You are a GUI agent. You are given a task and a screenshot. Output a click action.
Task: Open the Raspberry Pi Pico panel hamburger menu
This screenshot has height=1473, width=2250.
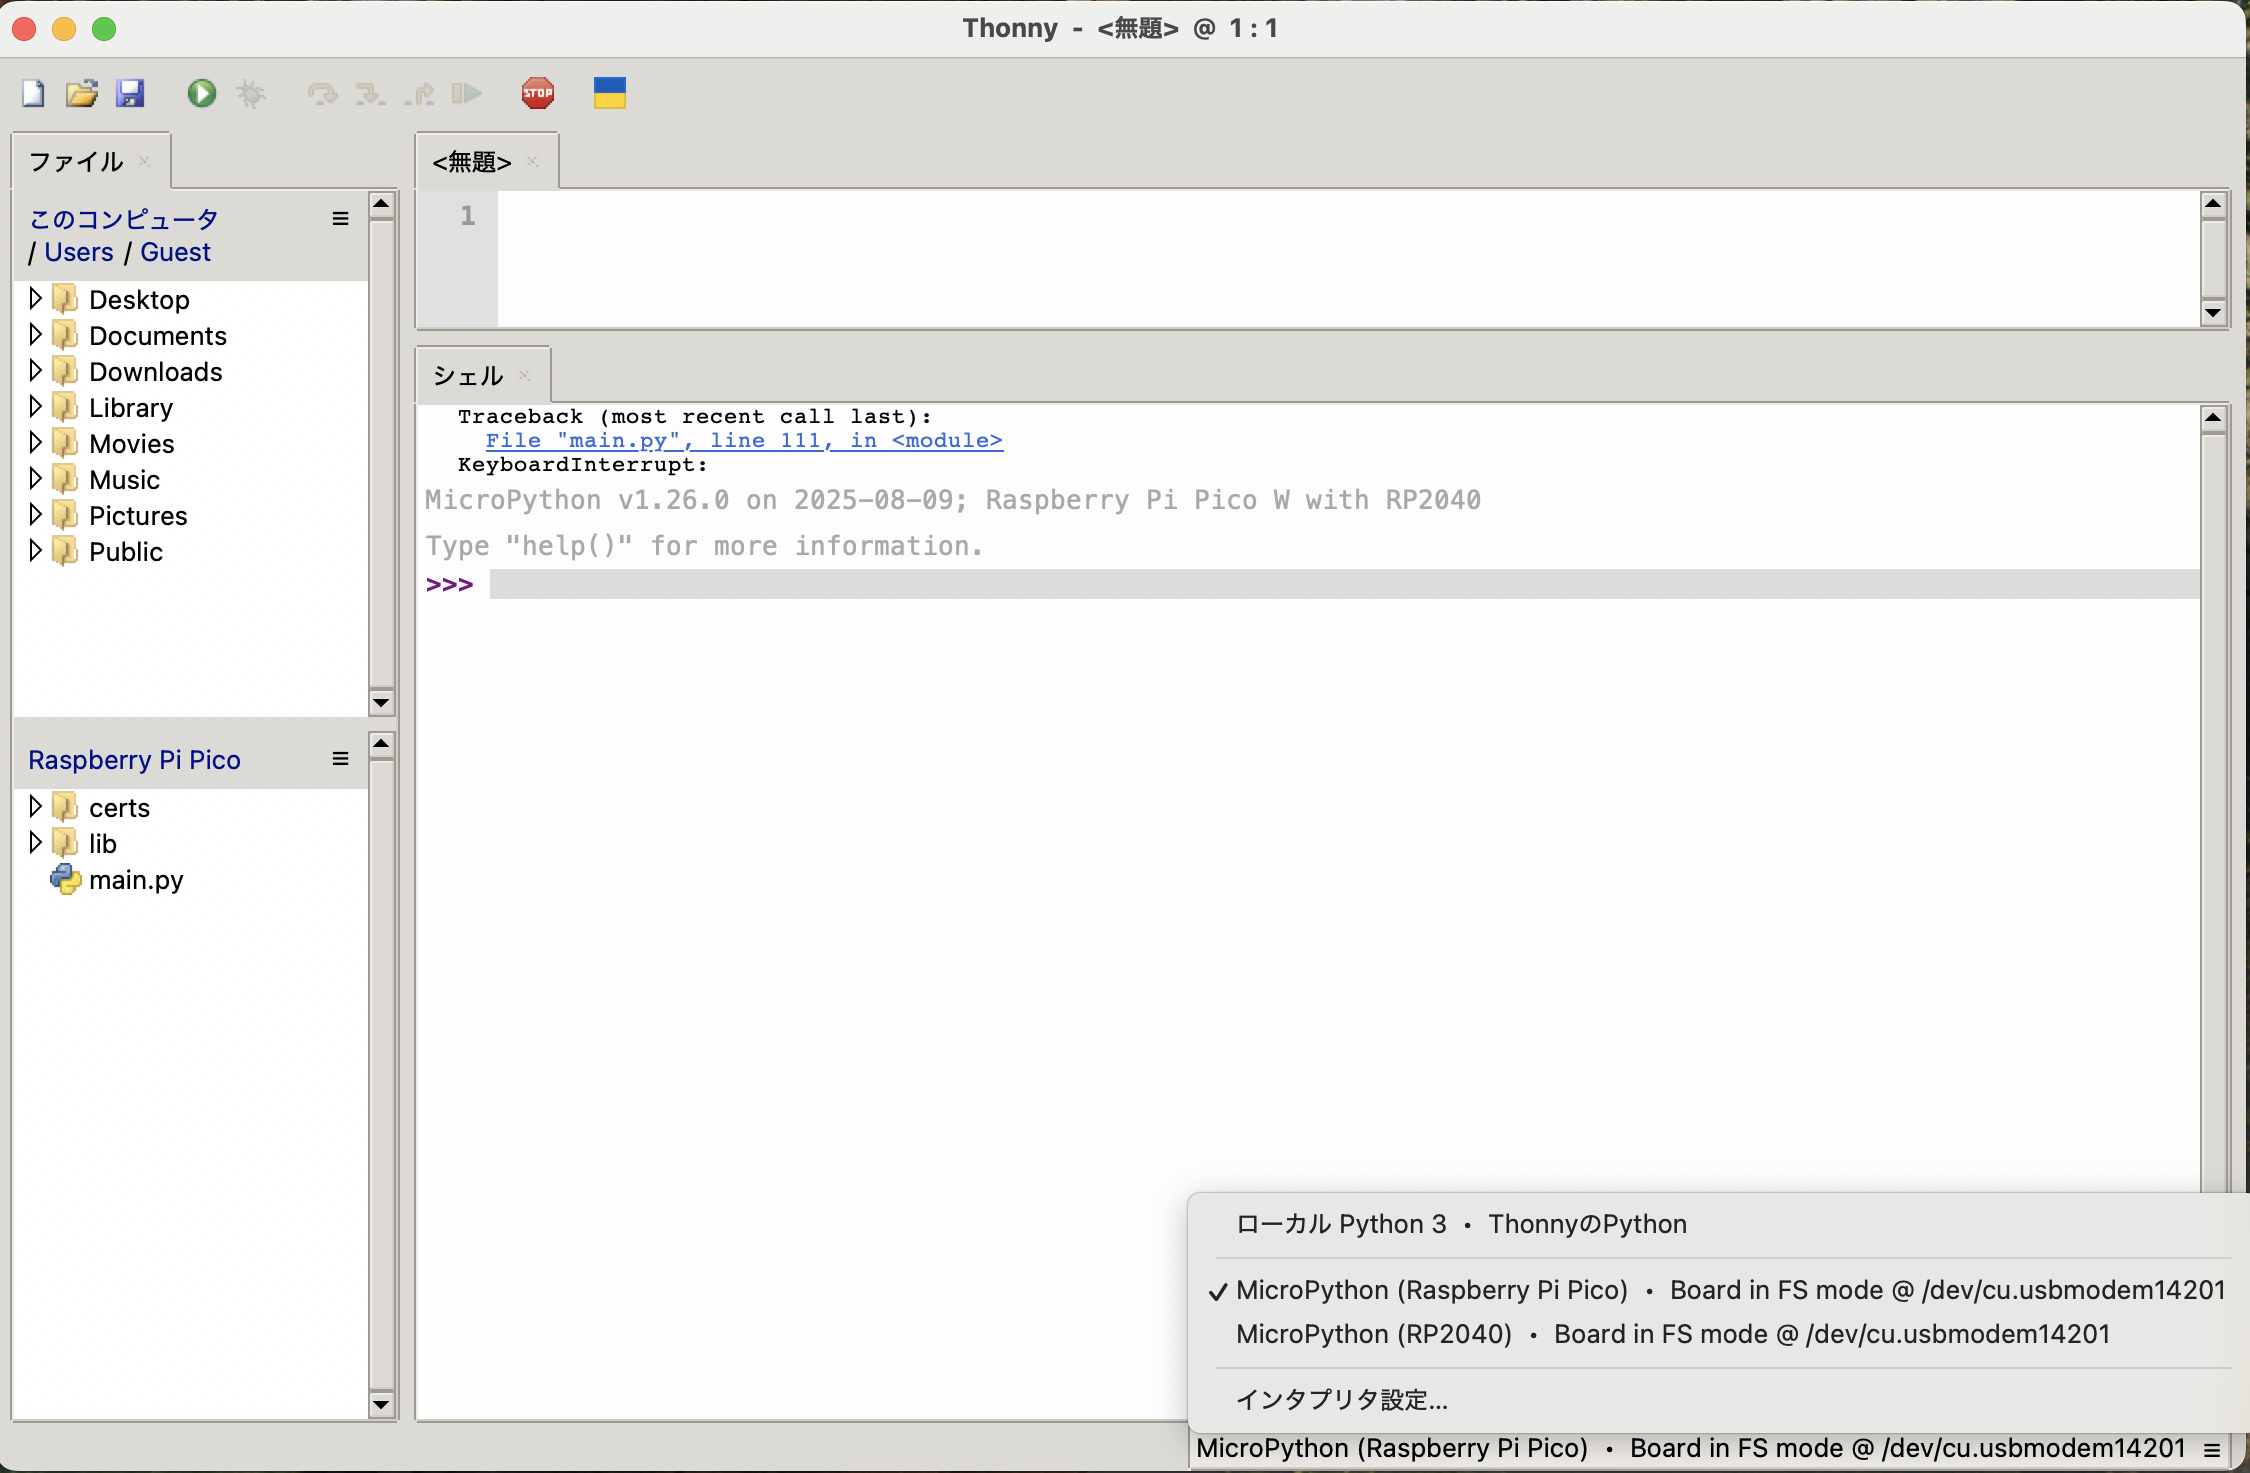coord(340,759)
